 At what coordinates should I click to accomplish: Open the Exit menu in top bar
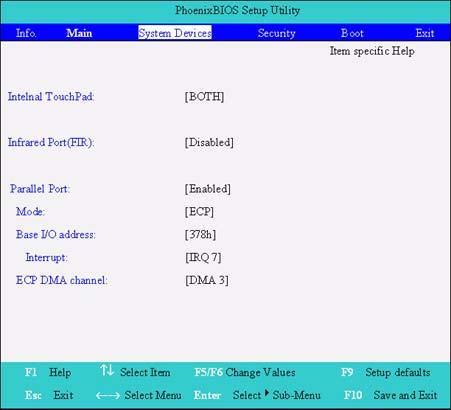tap(425, 33)
